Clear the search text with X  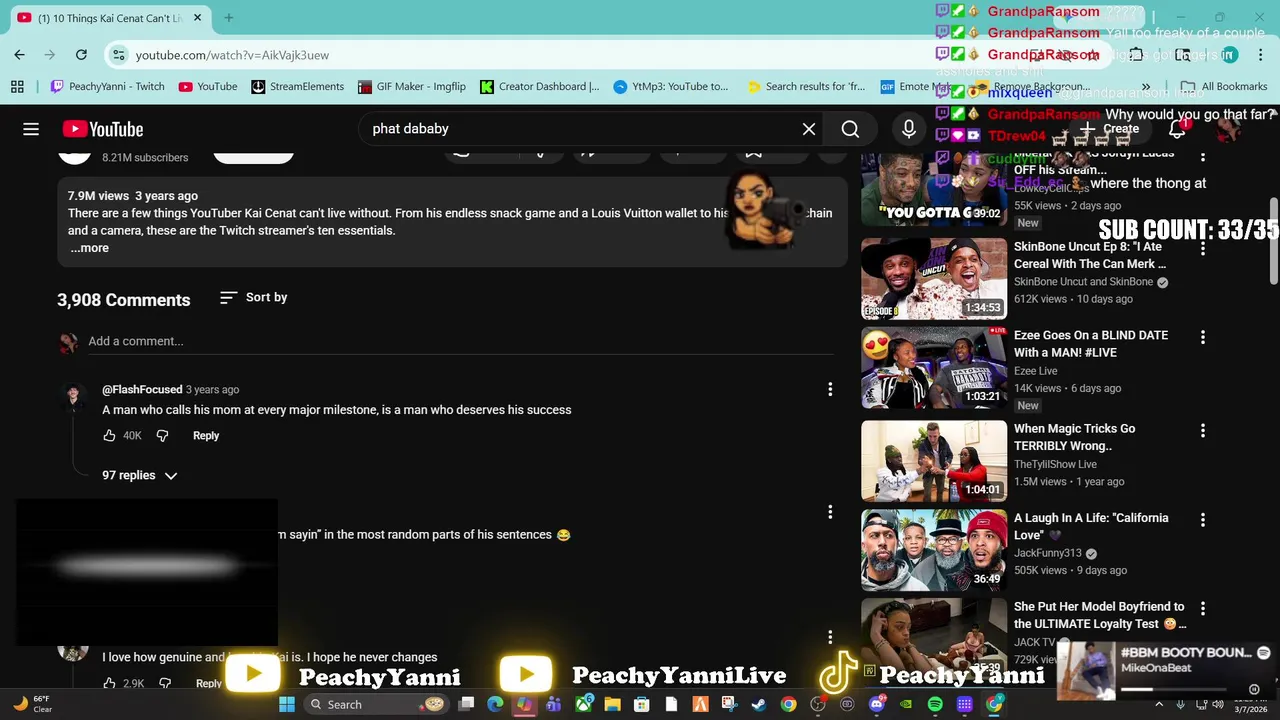[x=809, y=129]
